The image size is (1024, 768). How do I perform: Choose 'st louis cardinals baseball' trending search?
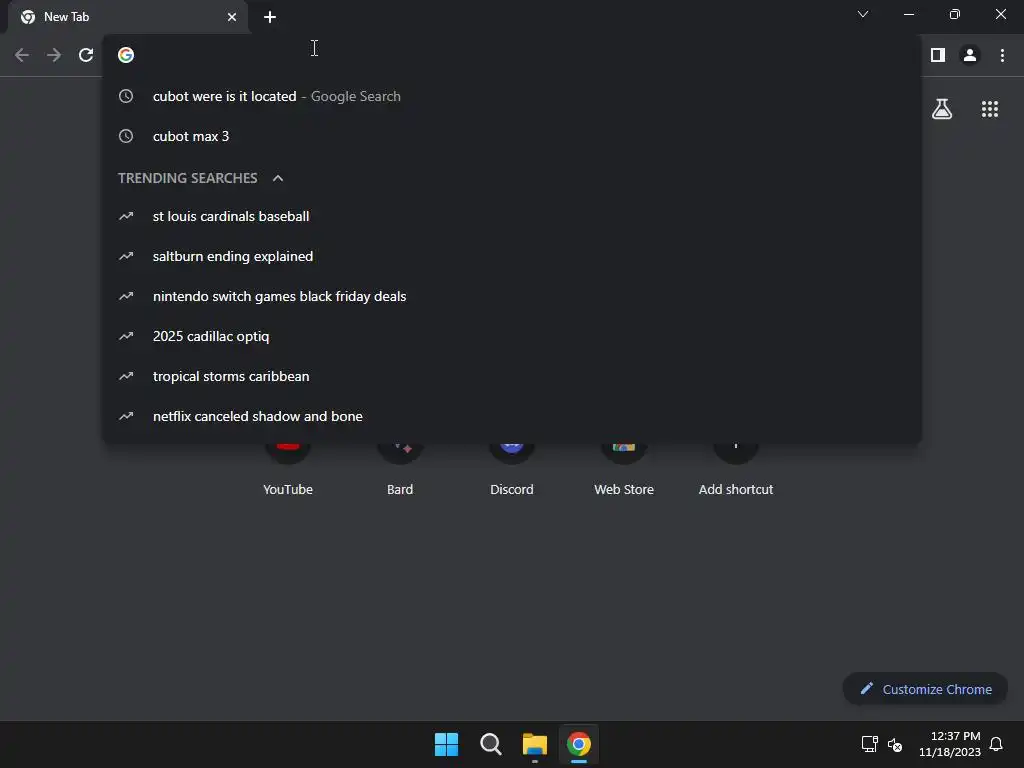tap(511, 216)
